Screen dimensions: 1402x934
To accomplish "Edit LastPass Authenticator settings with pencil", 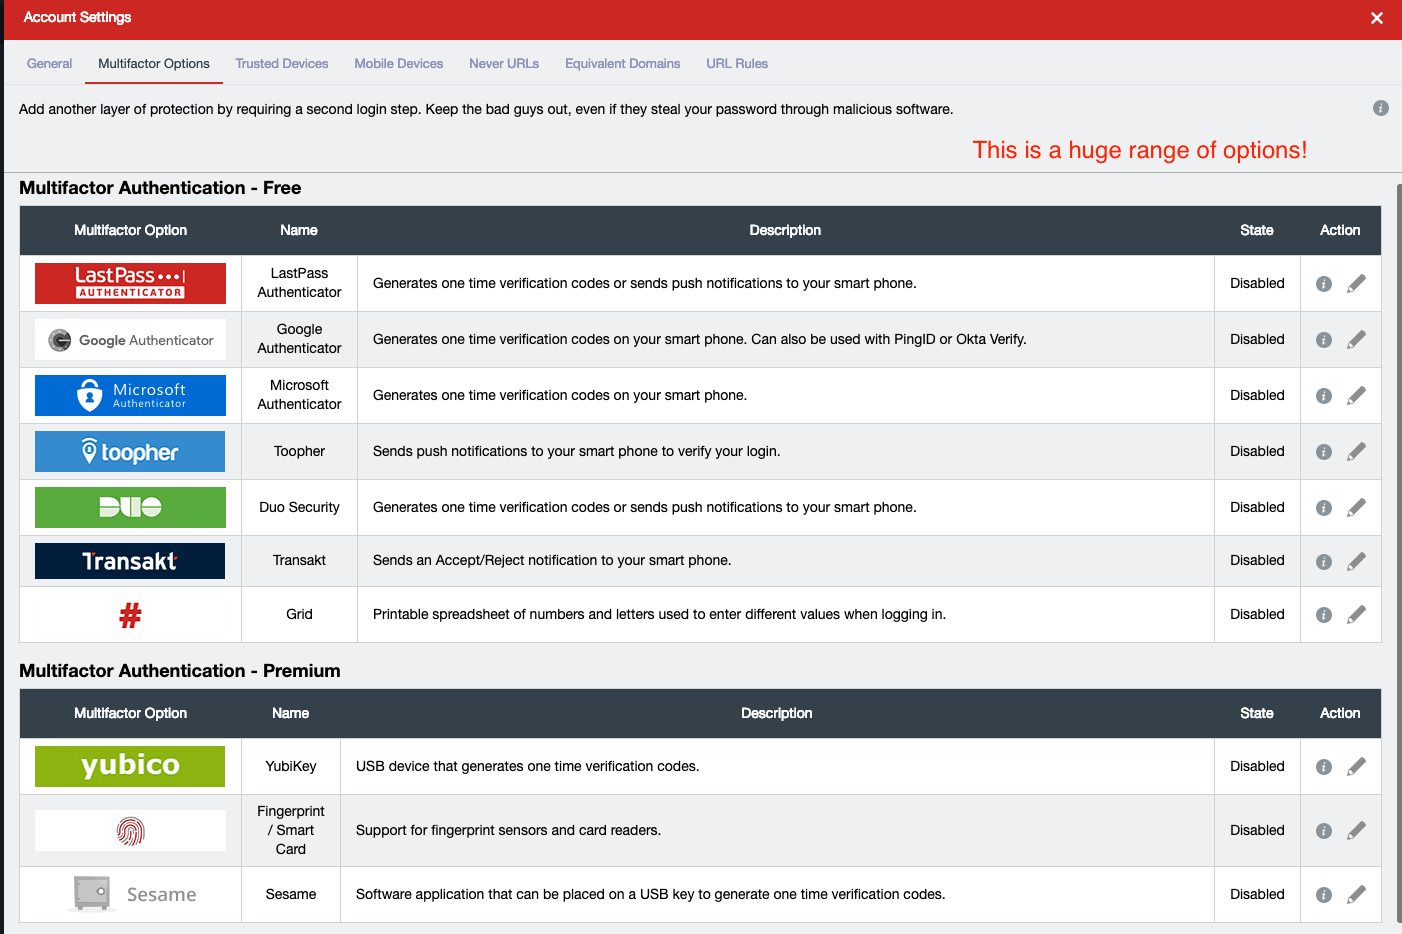I will 1356,284.
